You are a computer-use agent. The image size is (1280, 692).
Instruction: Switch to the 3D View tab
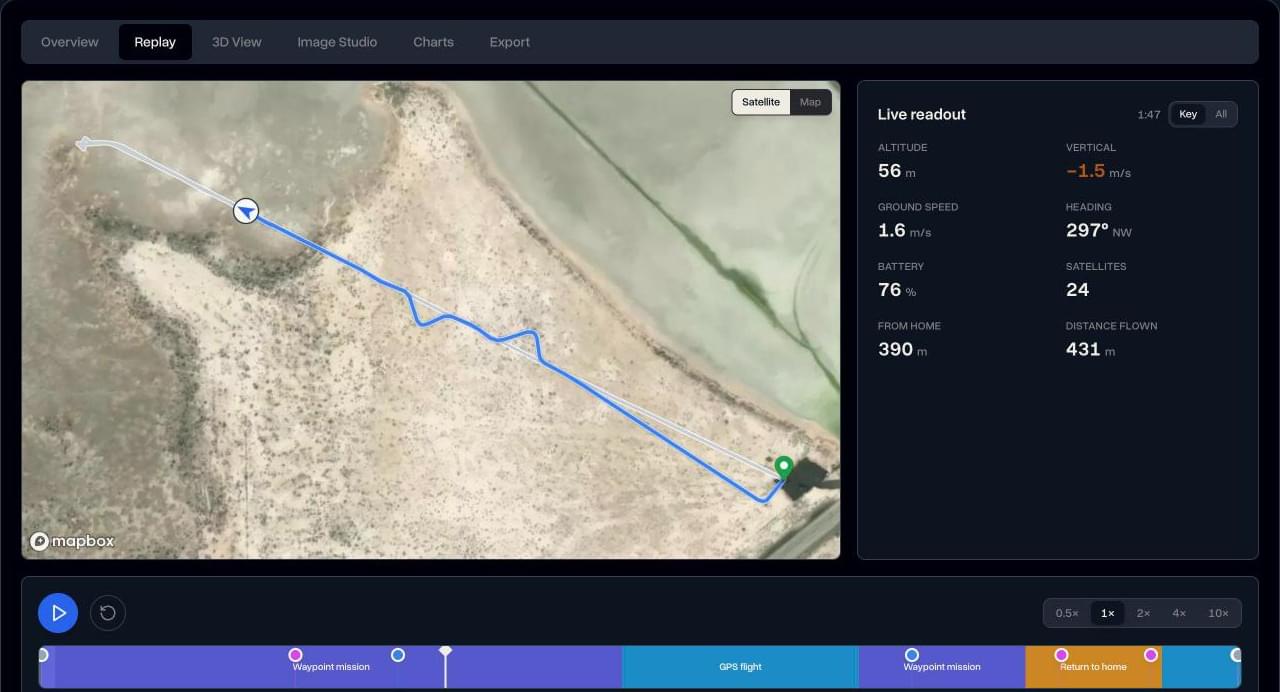click(x=237, y=42)
